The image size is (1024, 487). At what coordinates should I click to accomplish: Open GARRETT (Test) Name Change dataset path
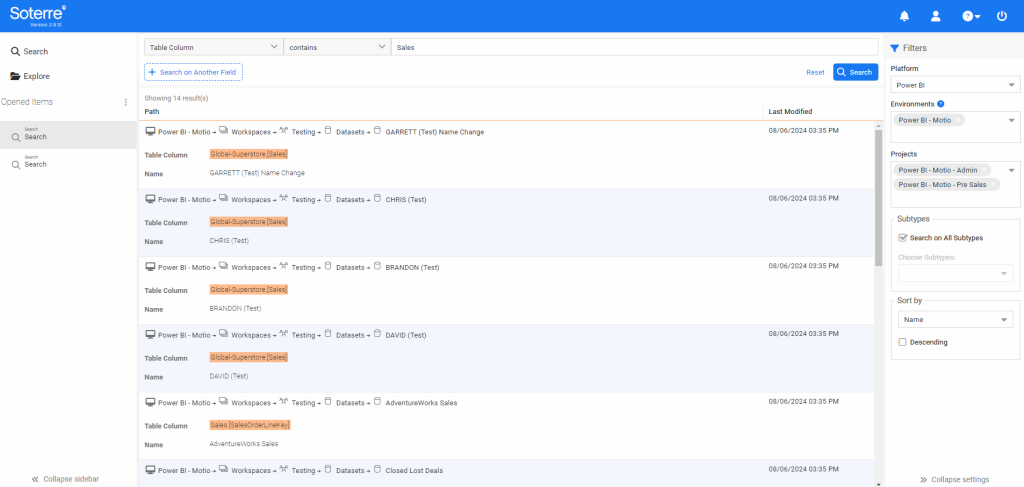point(435,132)
